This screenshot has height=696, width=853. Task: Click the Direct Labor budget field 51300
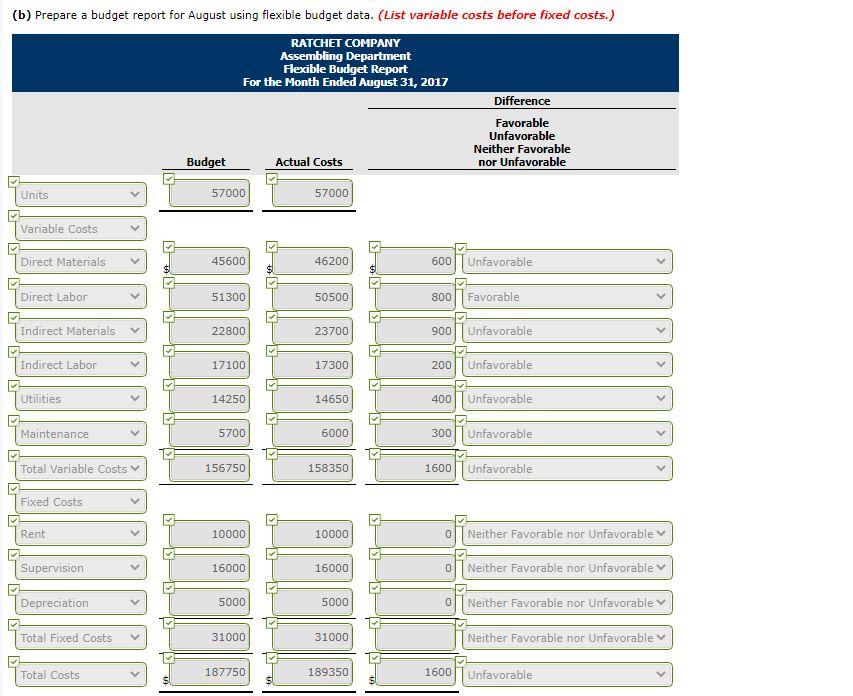(x=209, y=297)
